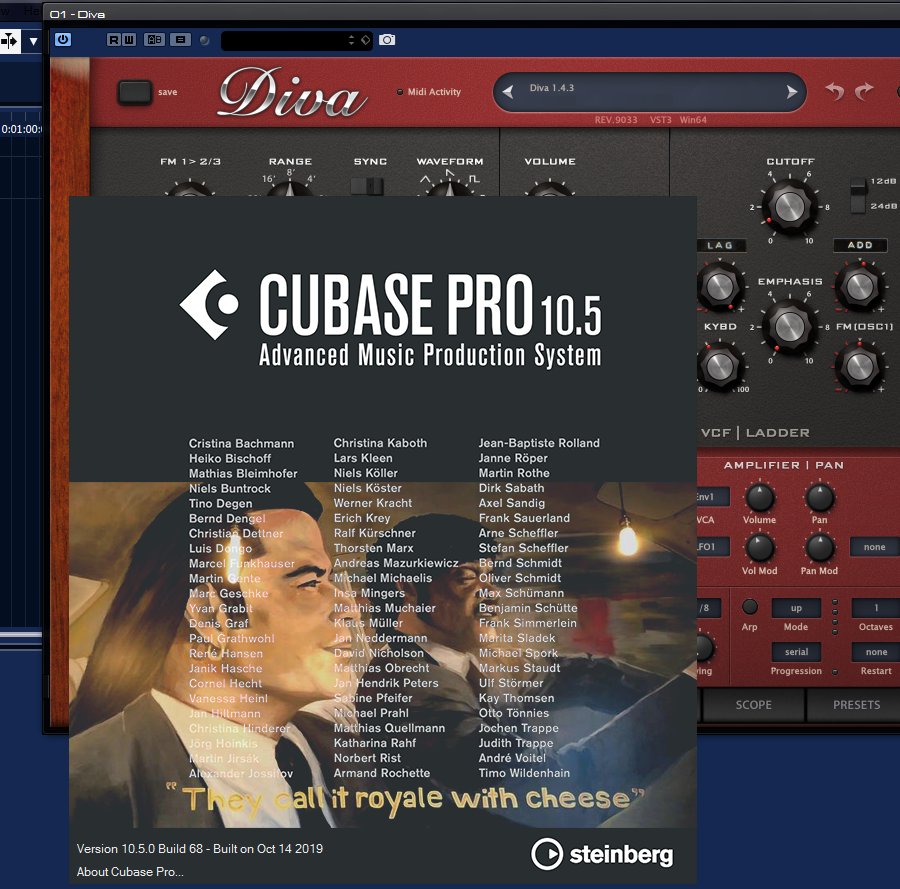The width and height of the screenshot is (900, 889).
Task: Click the Pan Mod knob
Action: (x=820, y=548)
